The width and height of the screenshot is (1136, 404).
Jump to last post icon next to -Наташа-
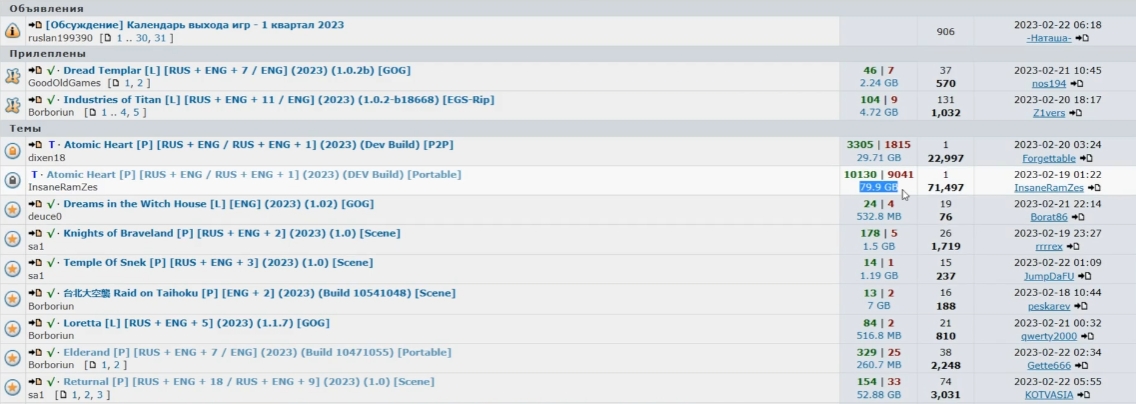pyautogui.click(x=1083, y=38)
